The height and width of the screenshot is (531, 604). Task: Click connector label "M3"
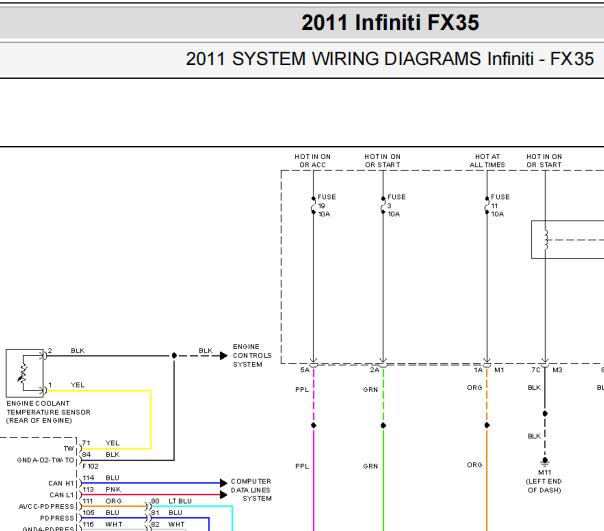[x=557, y=370]
